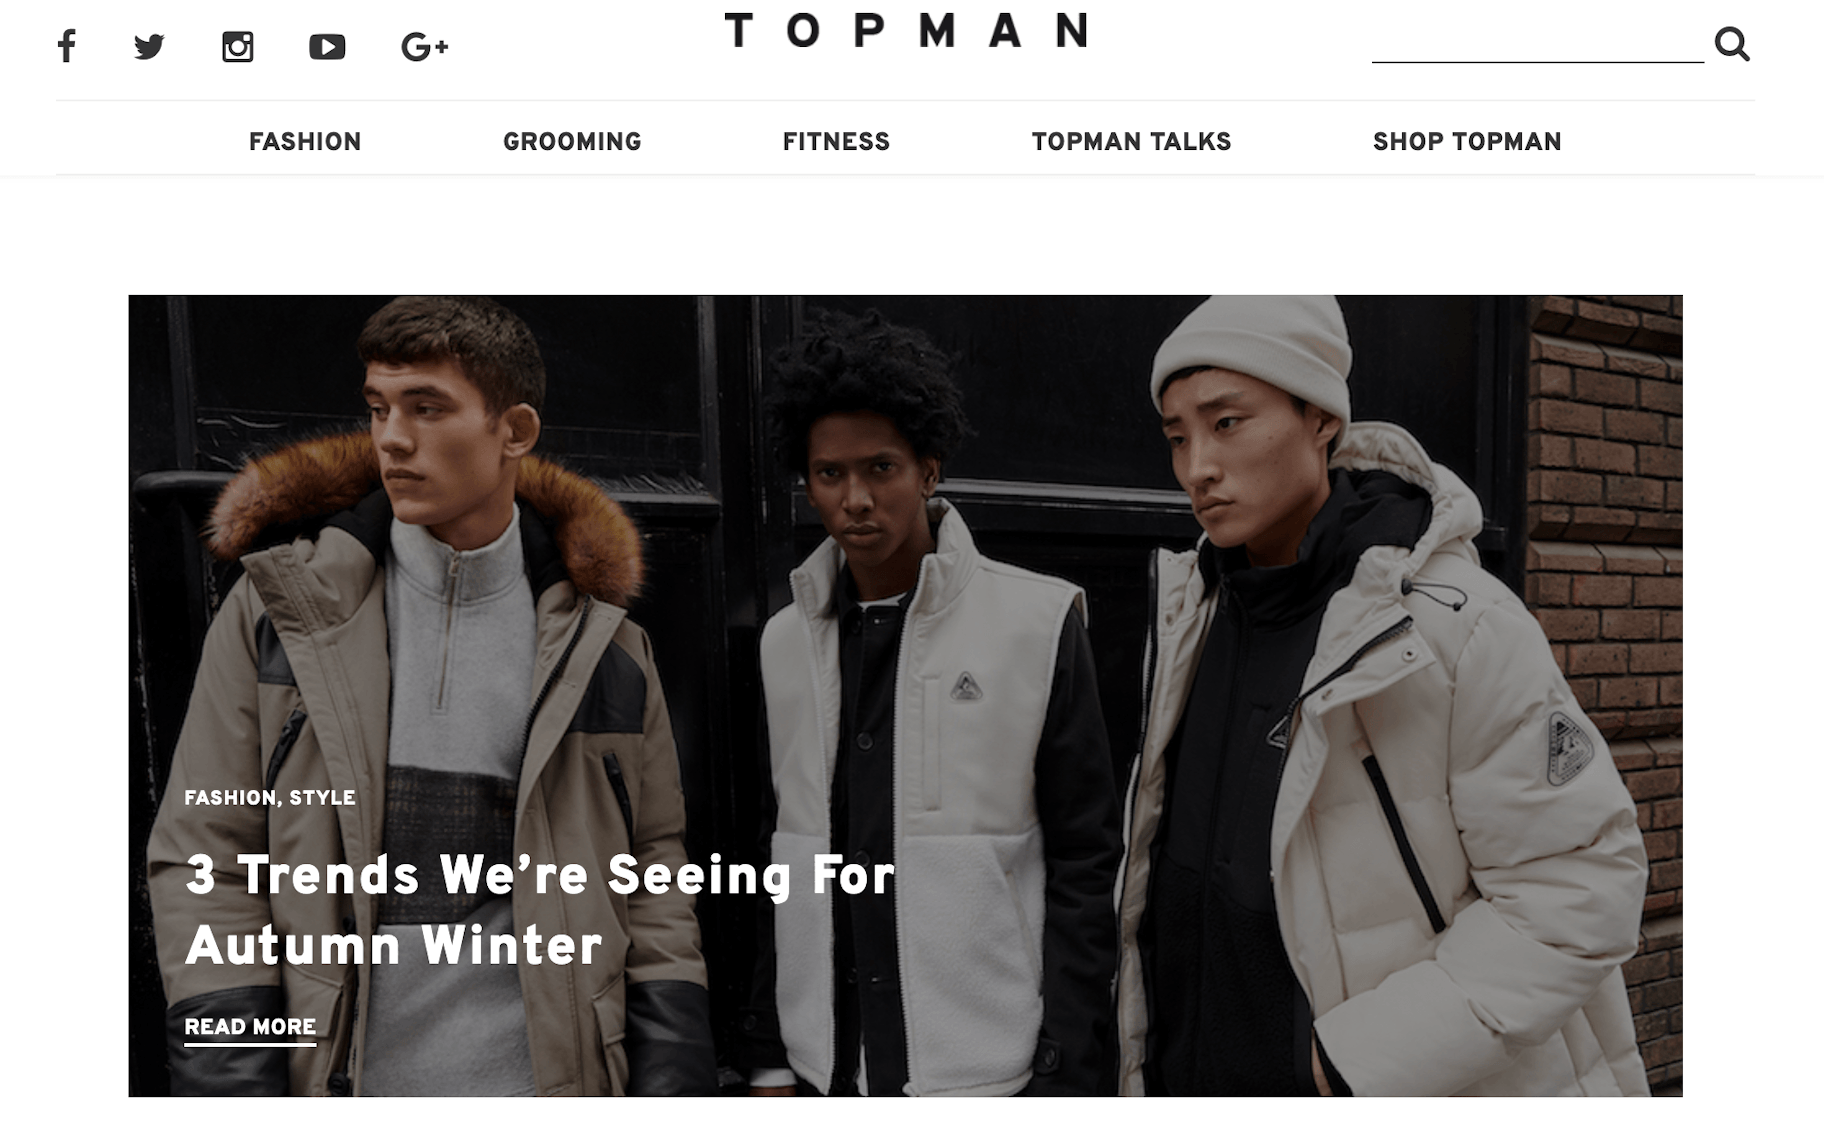Navigate to SHOP TOPMAN
The image size is (1824, 1148).
pos(1467,142)
